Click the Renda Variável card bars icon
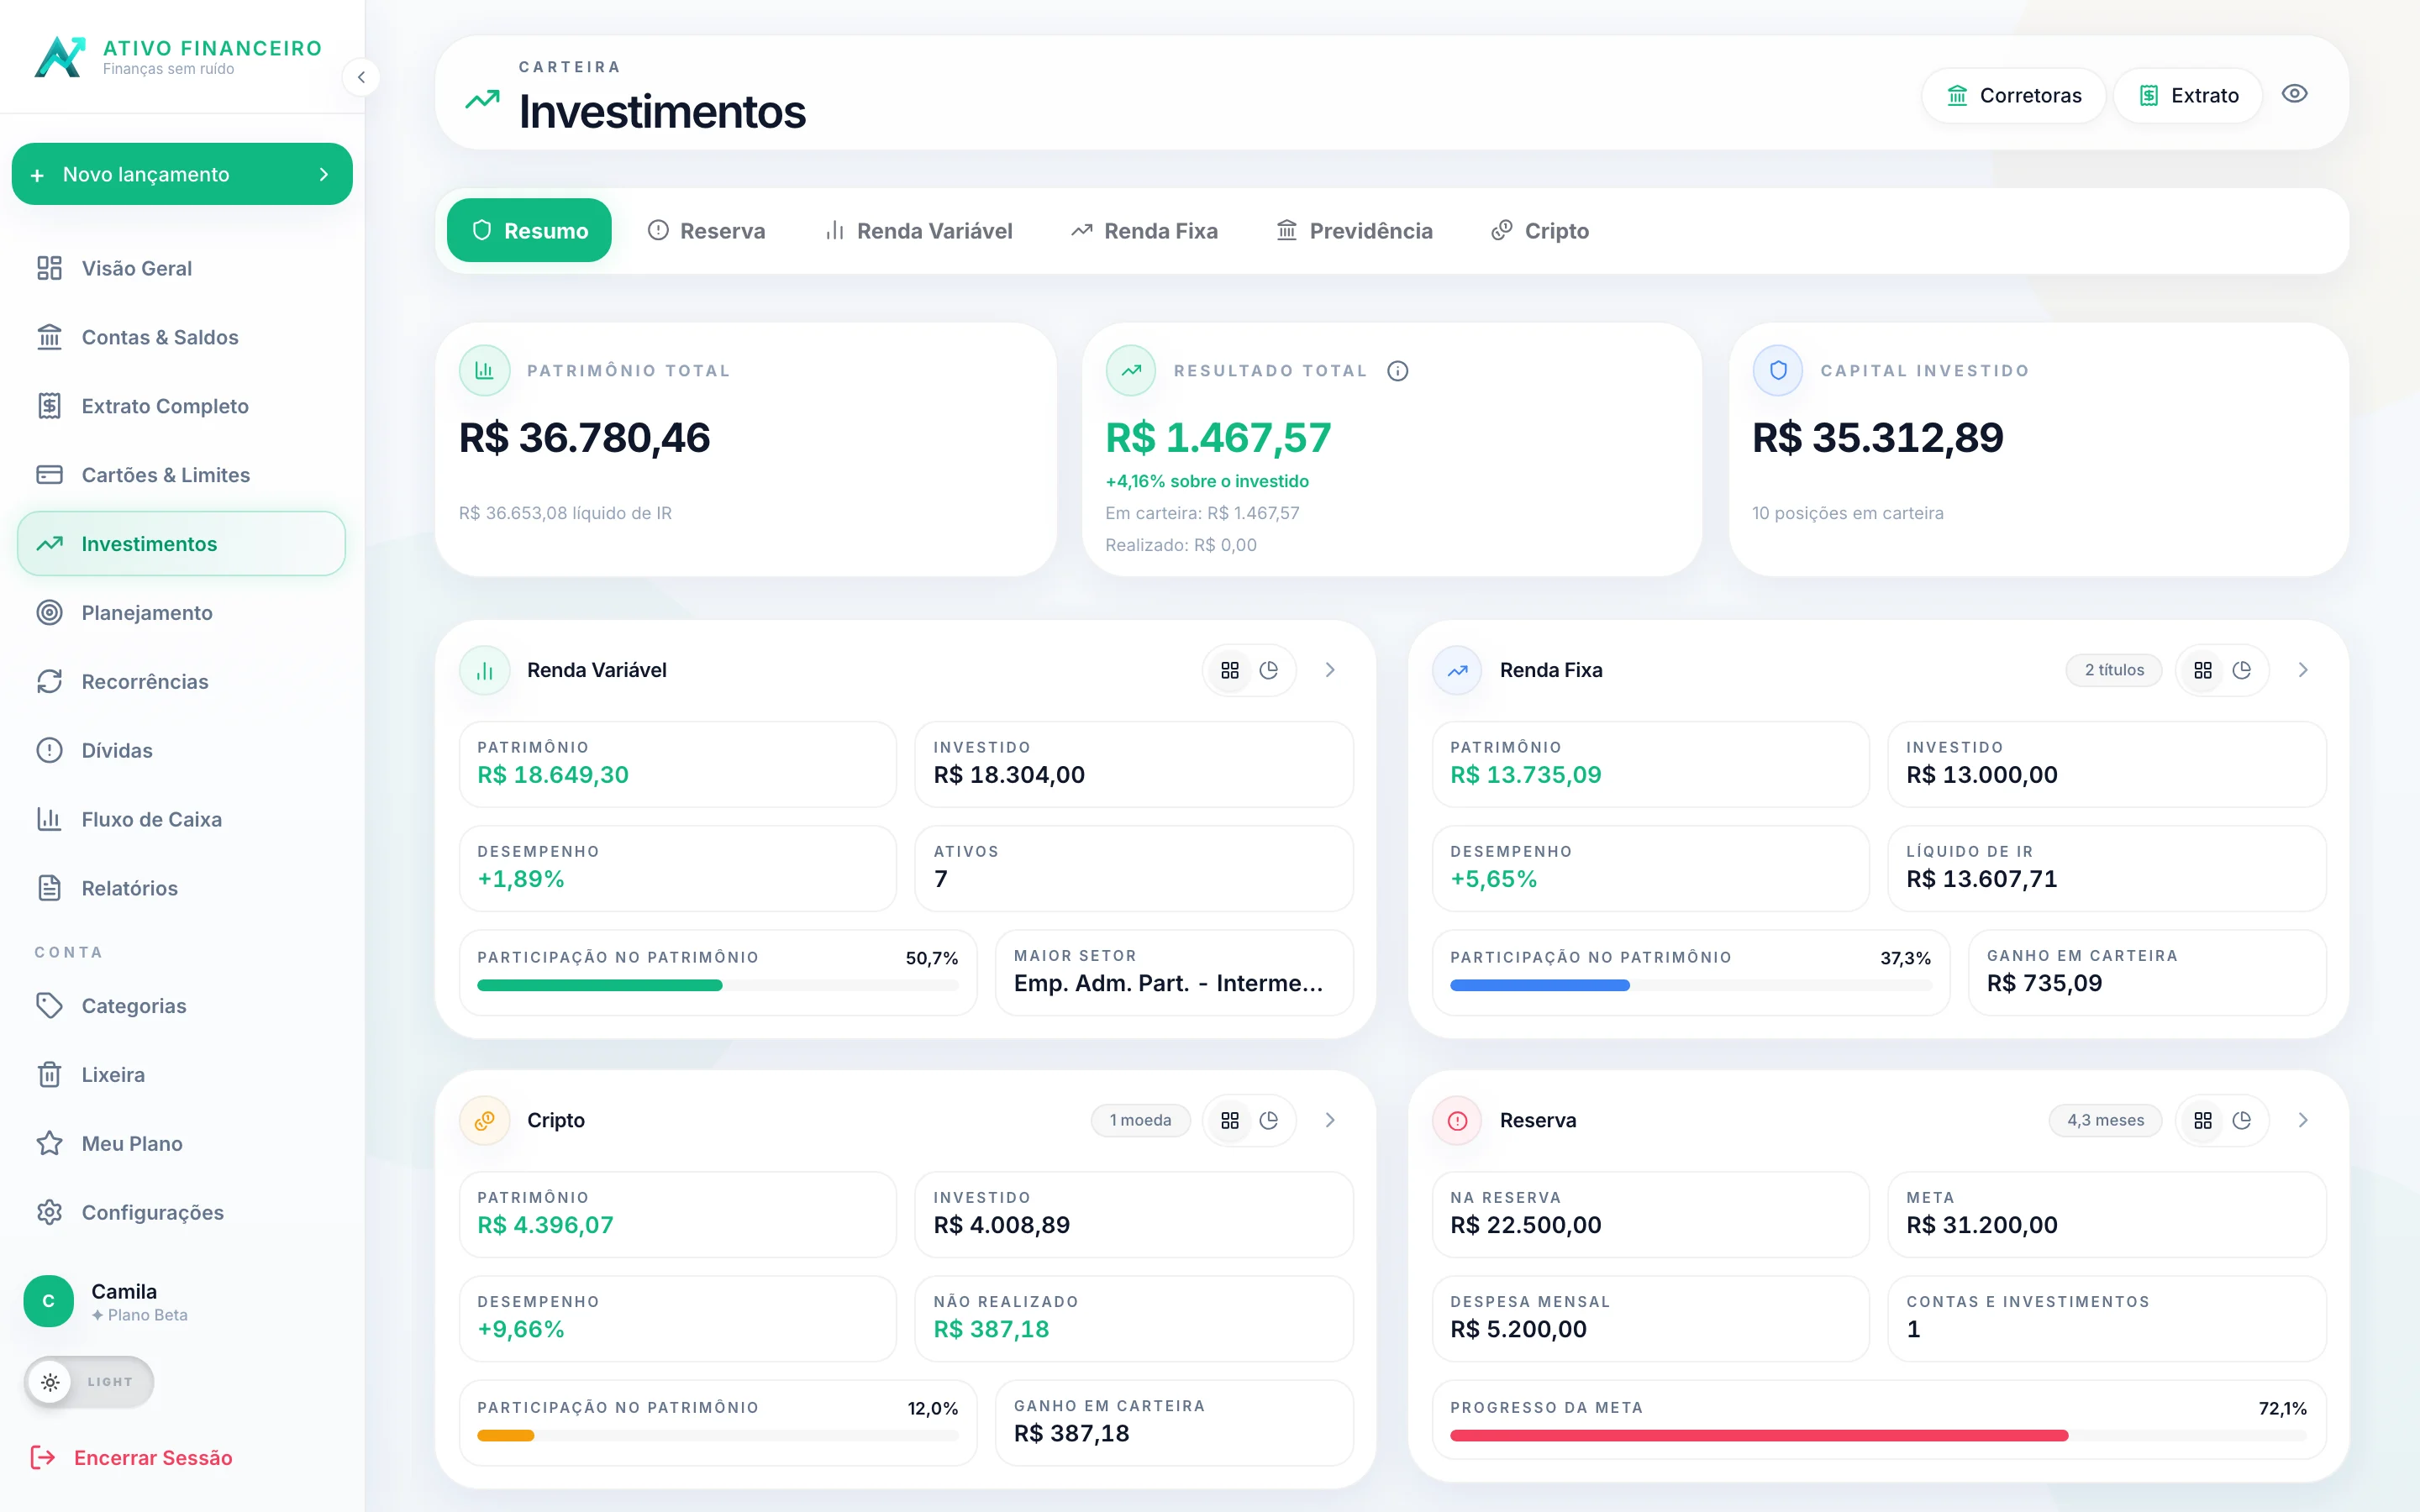2420x1512 pixels. coord(484,670)
